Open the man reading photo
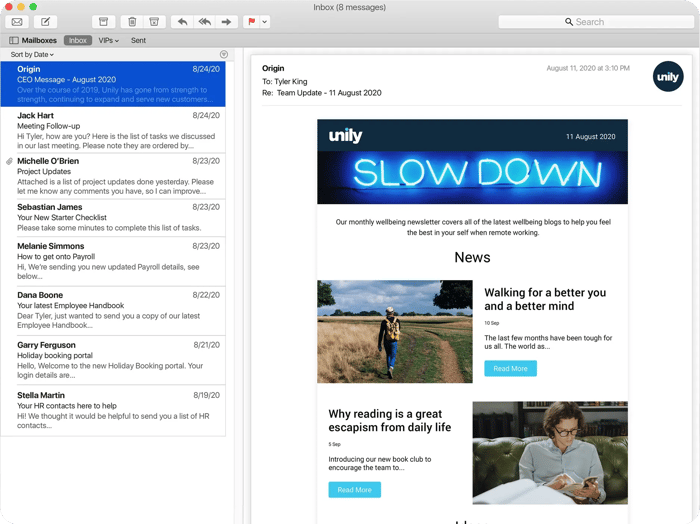 click(x=550, y=453)
